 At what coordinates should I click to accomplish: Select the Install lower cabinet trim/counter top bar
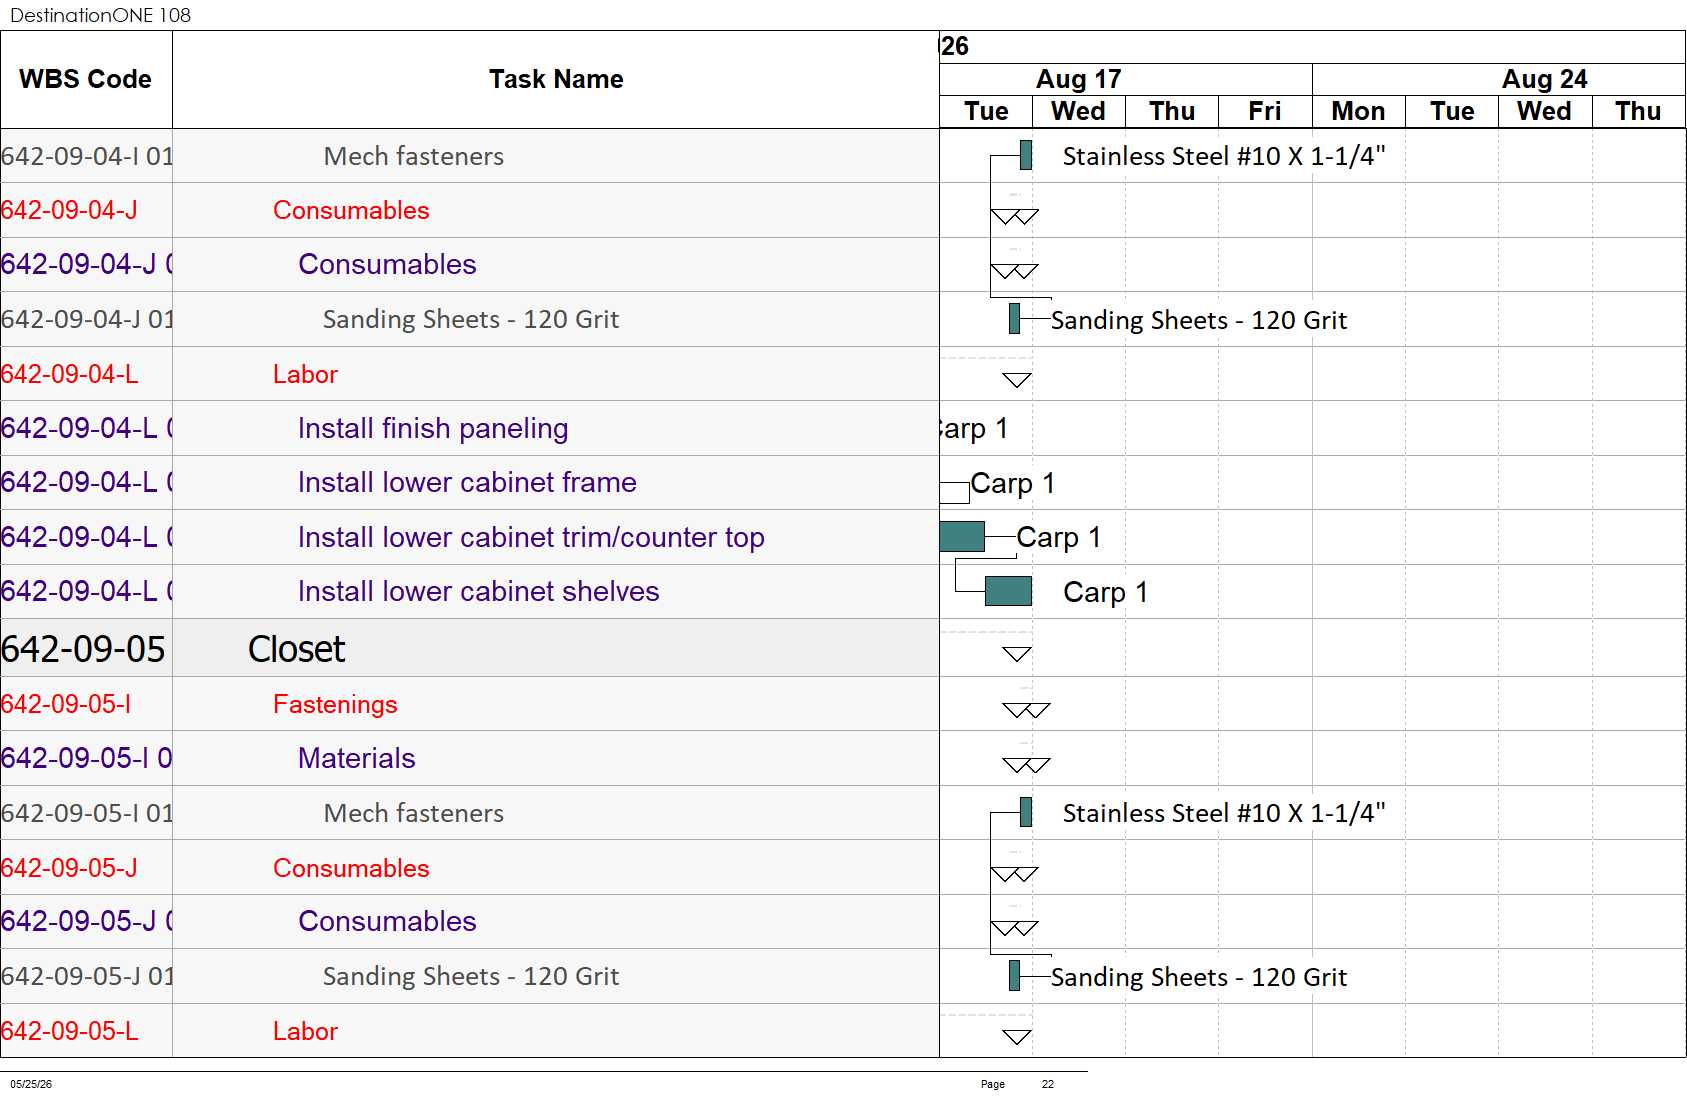[962, 536]
